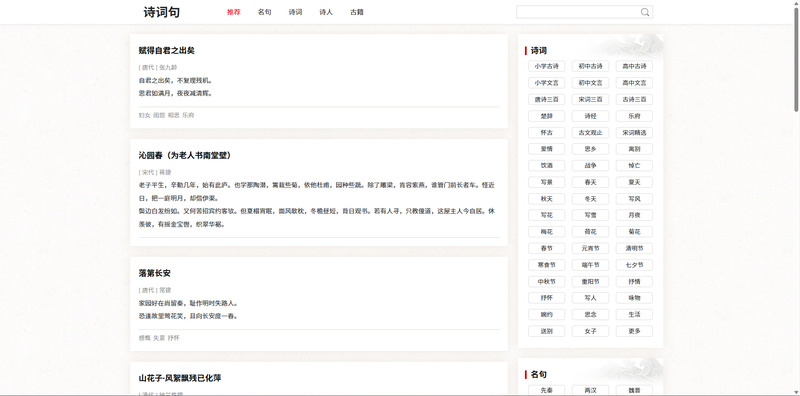The height and width of the screenshot is (396, 800).
Task: Pick the 中秋节 festival button
Action: pyautogui.click(x=546, y=282)
